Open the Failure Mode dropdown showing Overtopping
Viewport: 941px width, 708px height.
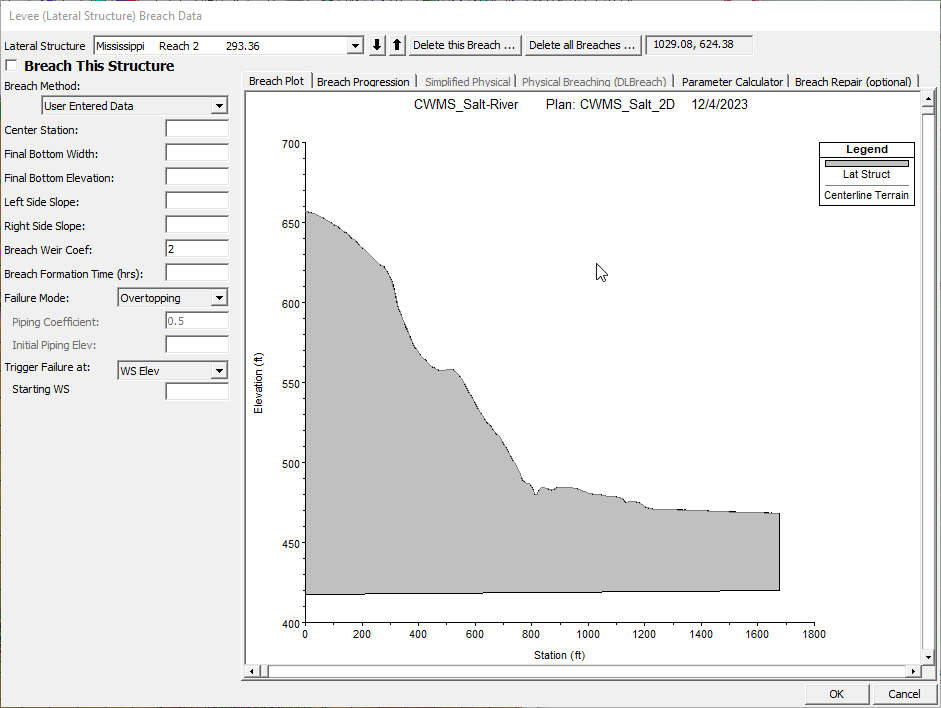click(221, 297)
